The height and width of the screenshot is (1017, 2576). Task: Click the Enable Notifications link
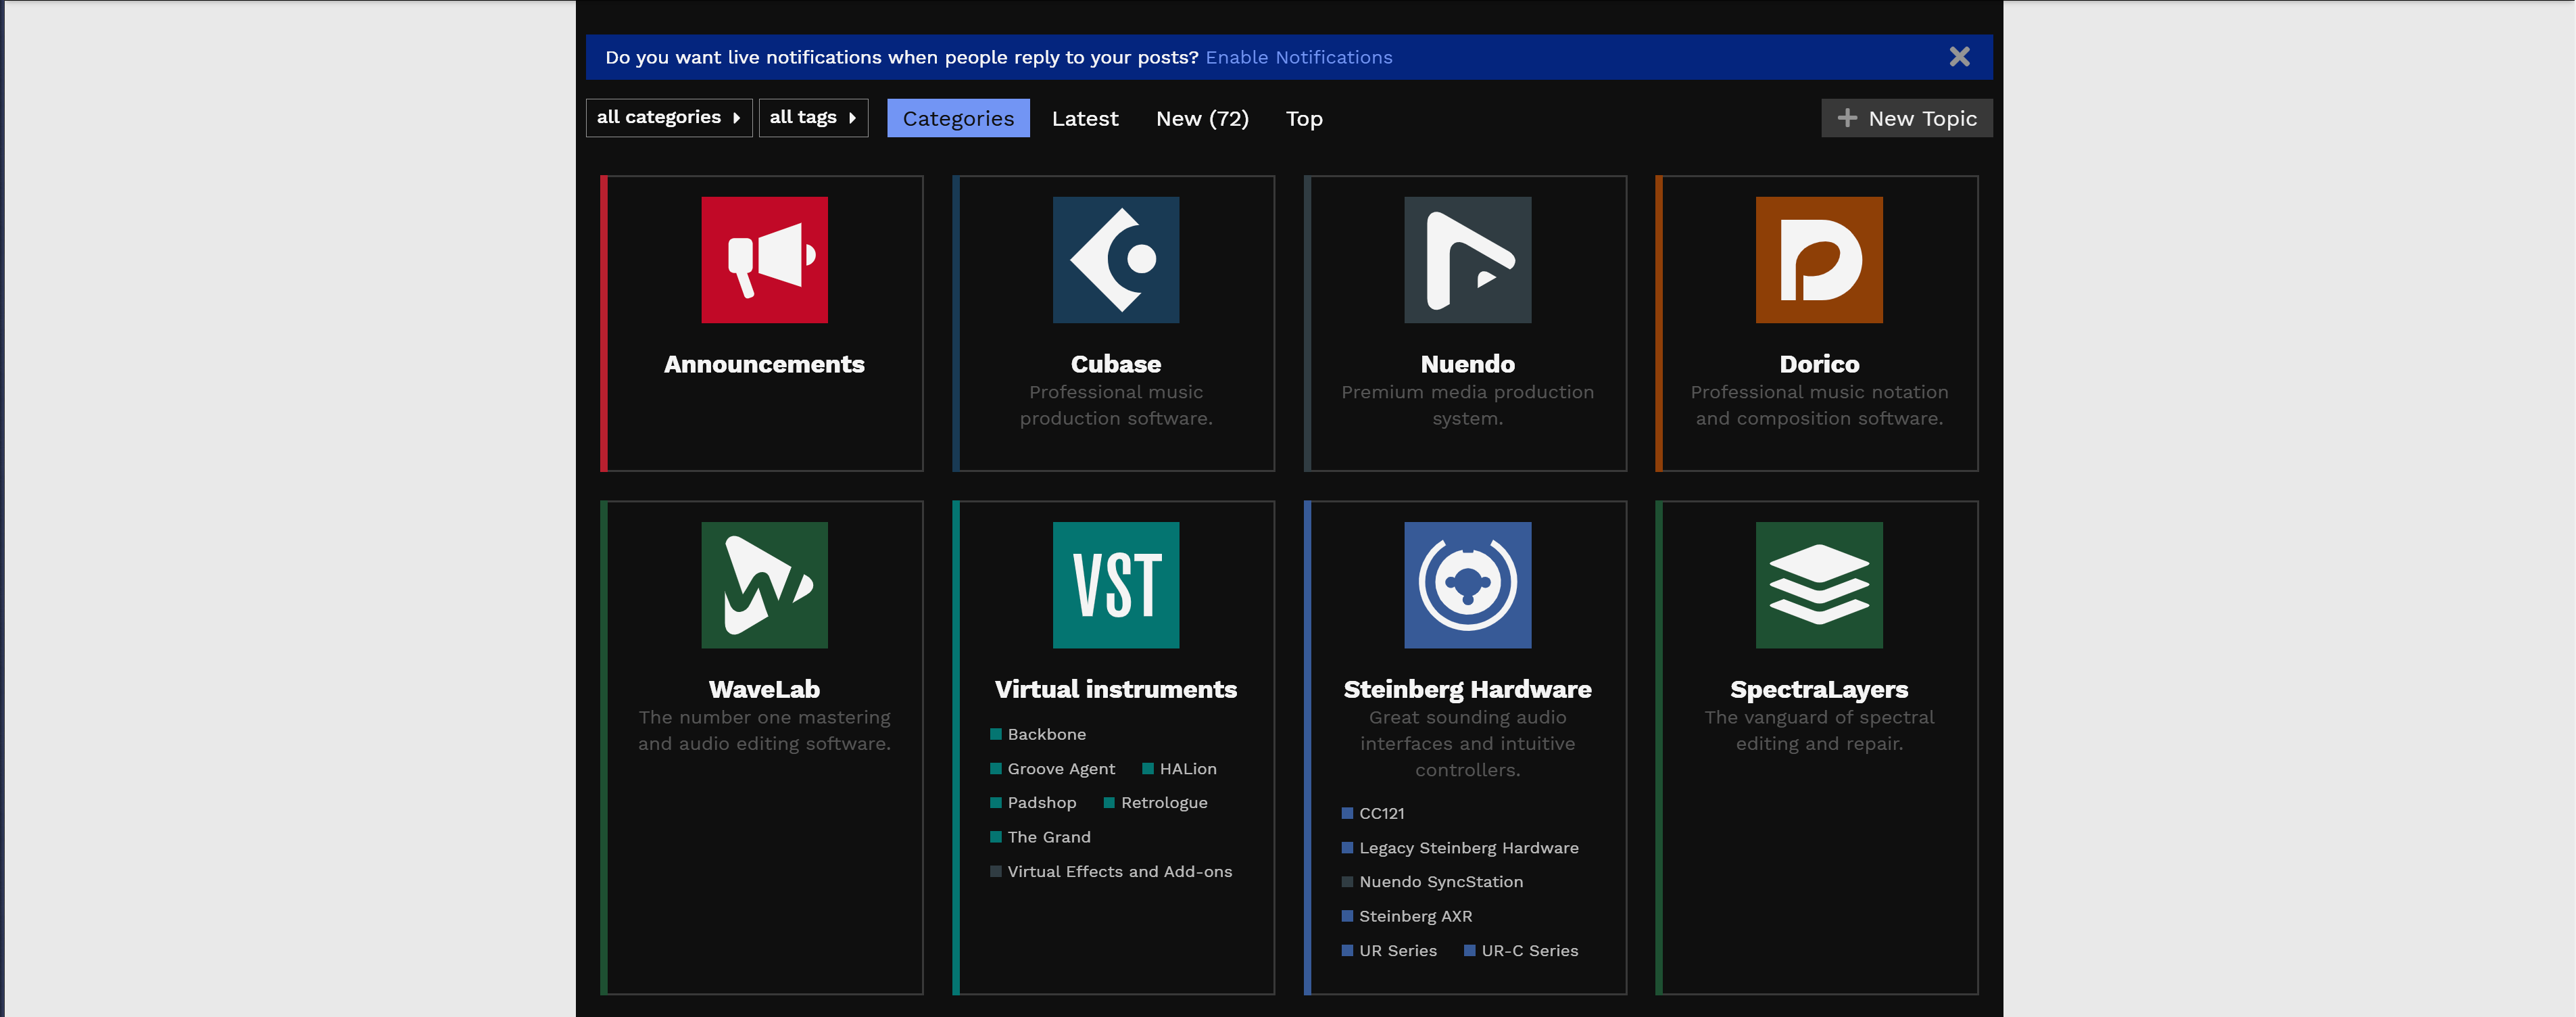click(x=1298, y=58)
